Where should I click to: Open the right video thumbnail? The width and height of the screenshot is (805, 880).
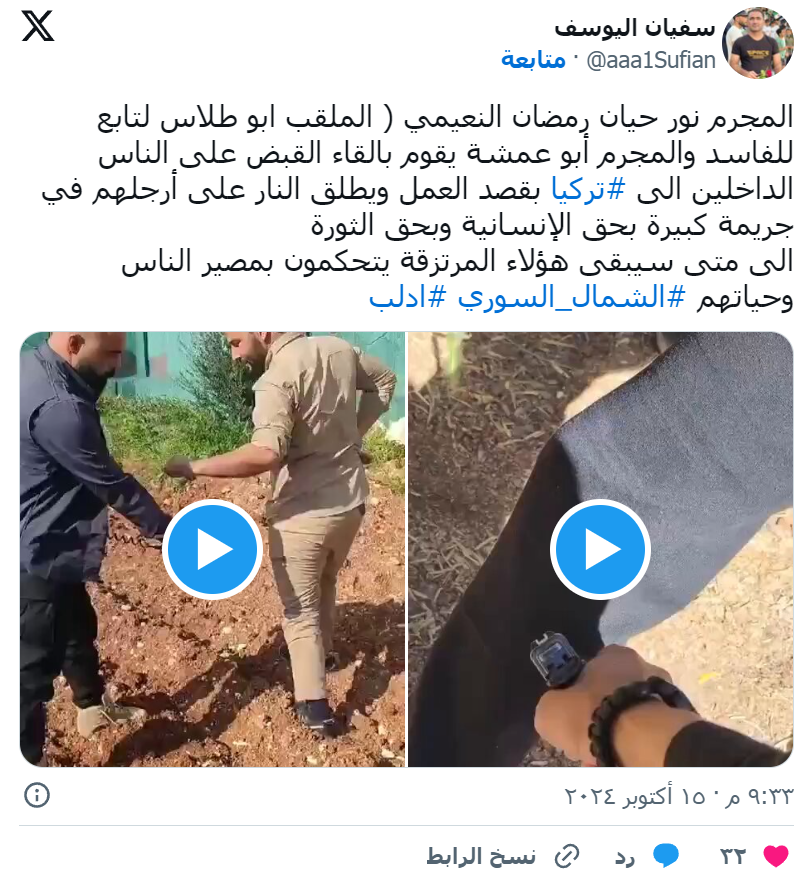601,549
